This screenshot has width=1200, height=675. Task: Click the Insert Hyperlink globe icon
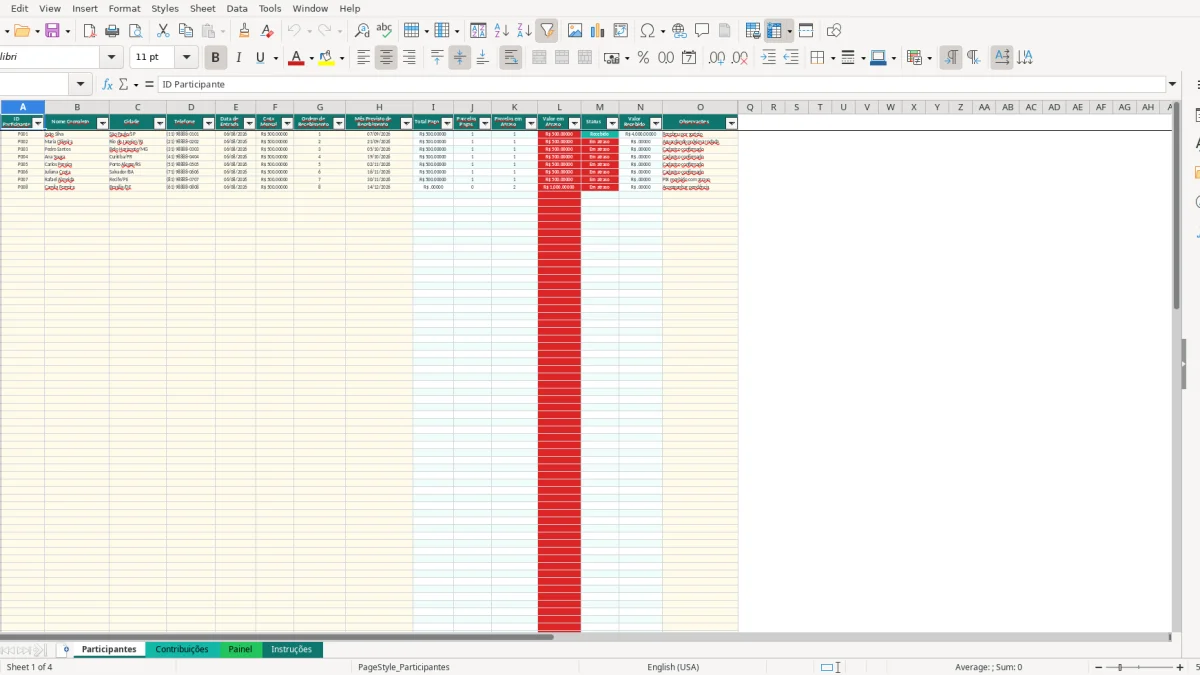[x=679, y=31]
